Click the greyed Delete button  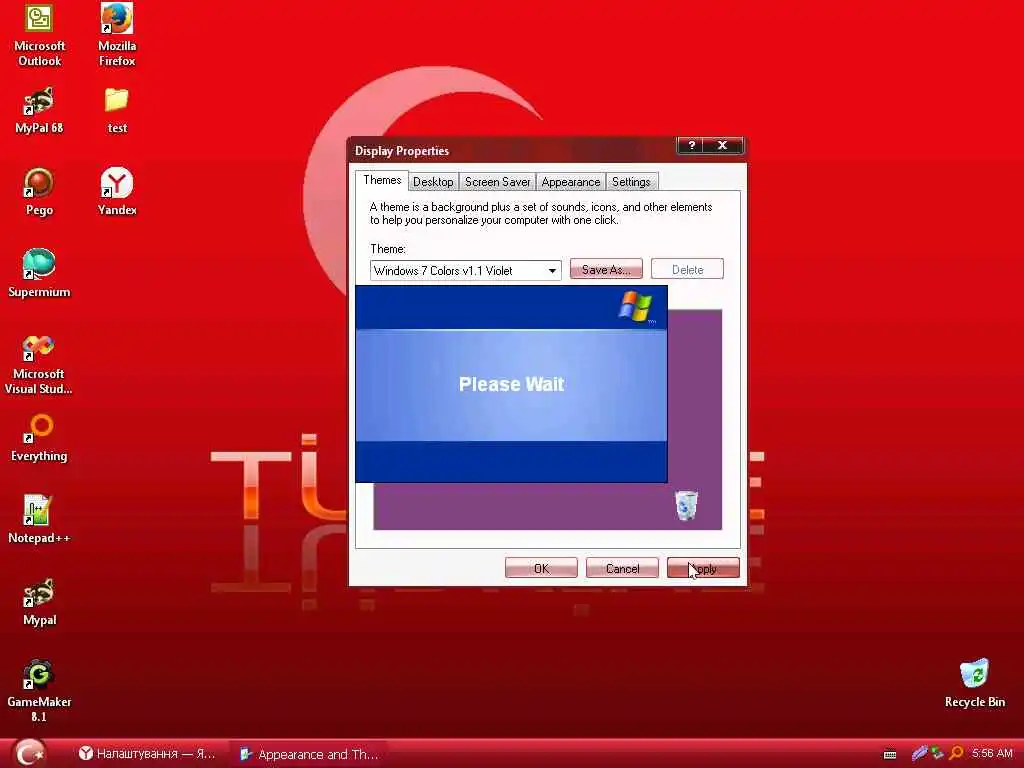click(x=687, y=269)
